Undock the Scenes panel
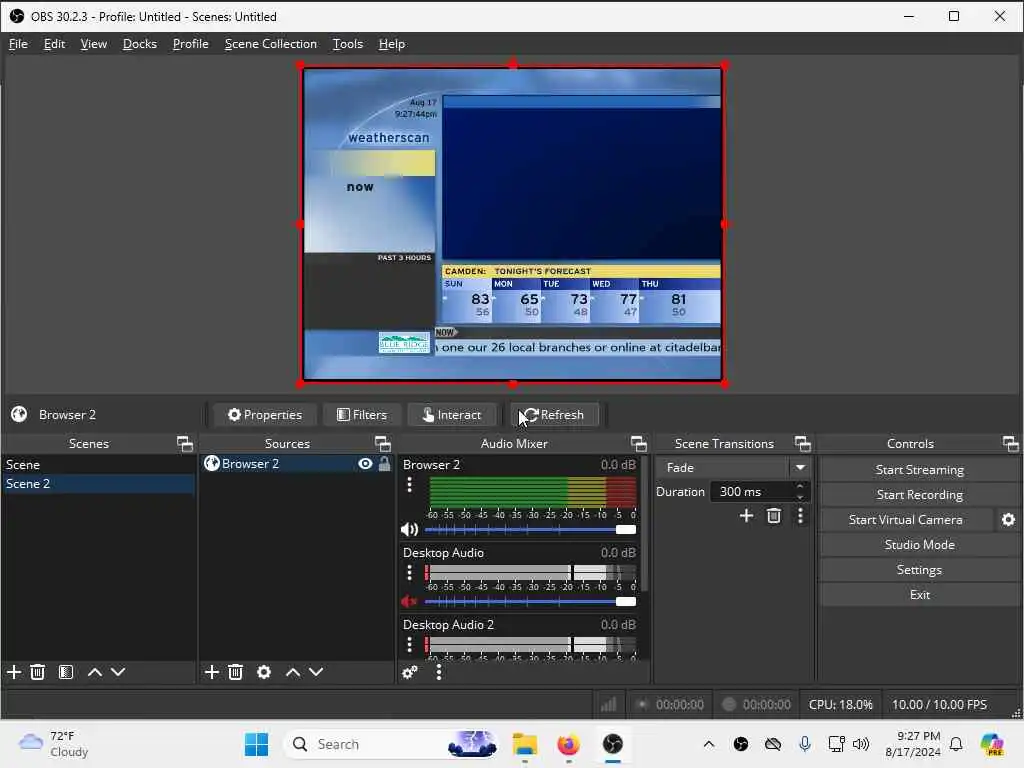The height and width of the screenshot is (768, 1024). pos(185,444)
